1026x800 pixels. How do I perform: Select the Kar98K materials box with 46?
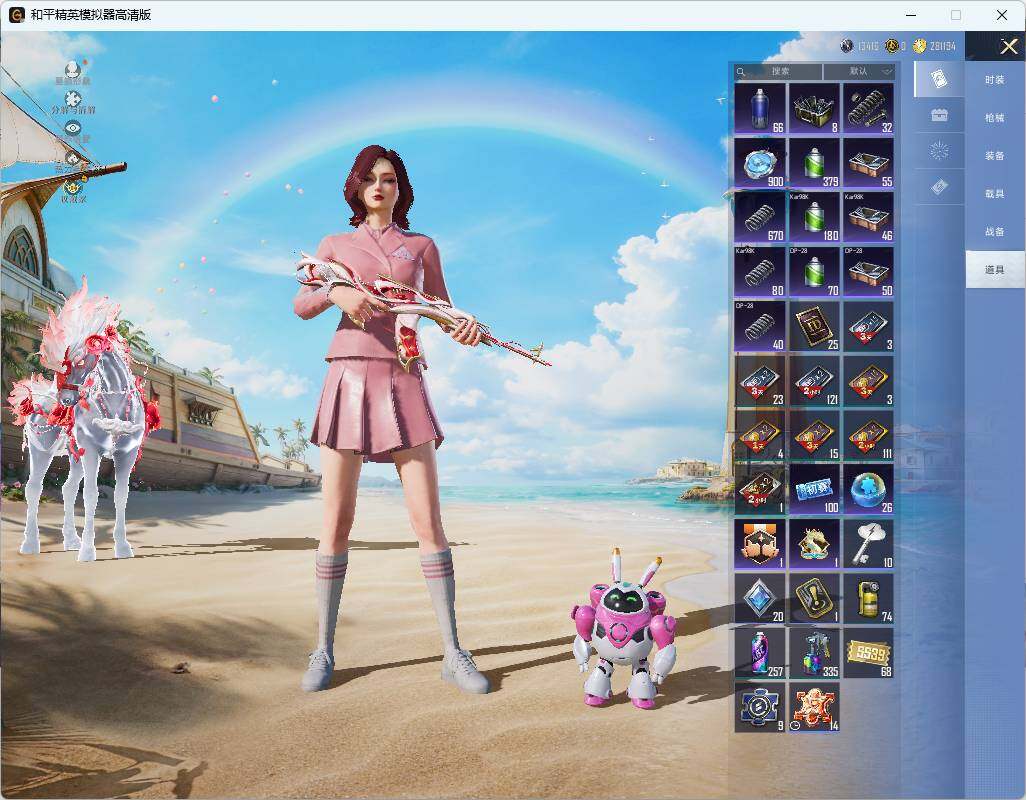pos(868,217)
